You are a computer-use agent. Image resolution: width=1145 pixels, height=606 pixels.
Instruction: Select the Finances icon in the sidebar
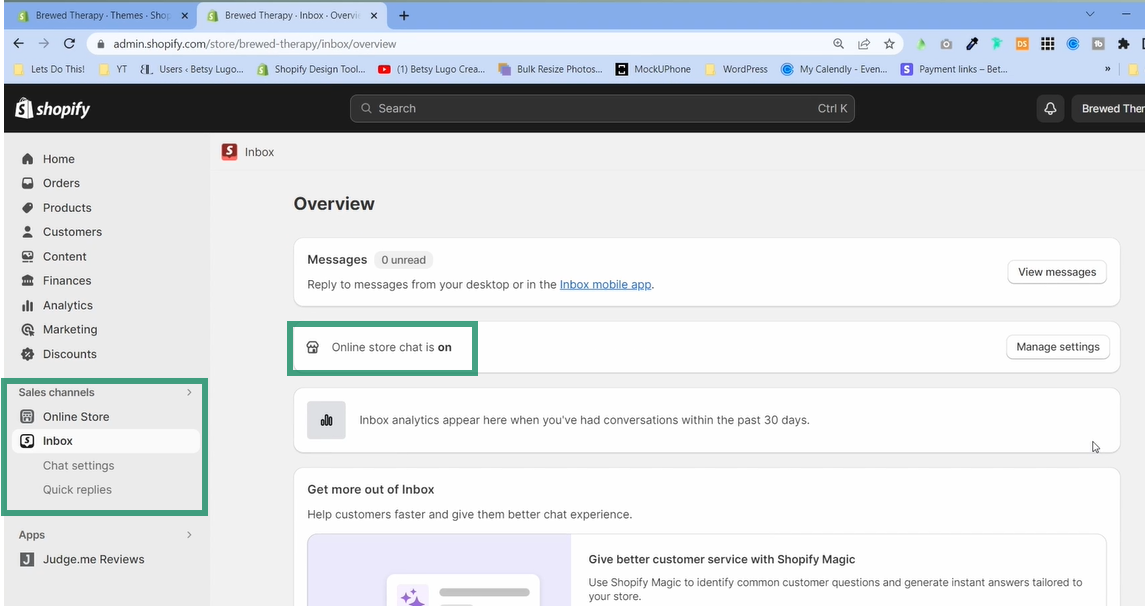(x=28, y=280)
